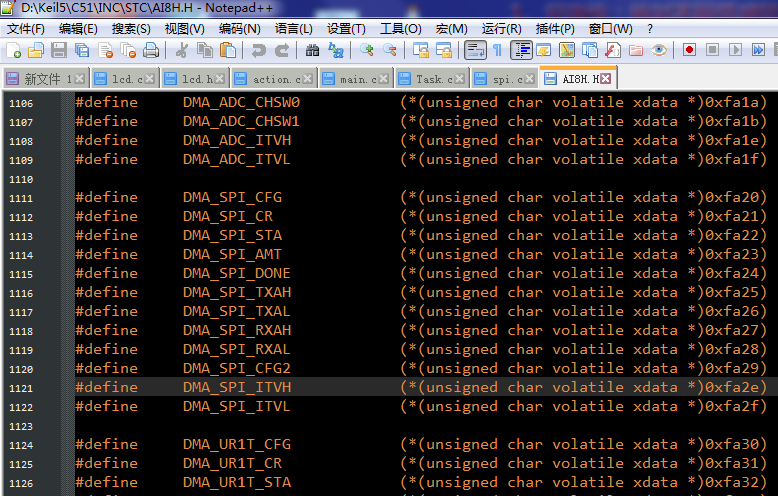
Task: Play back the recorded macro
Action: click(x=735, y=50)
